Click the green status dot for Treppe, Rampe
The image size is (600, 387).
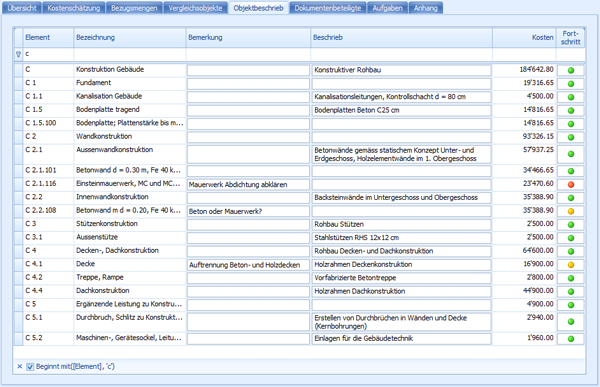click(x=571, y=278)
